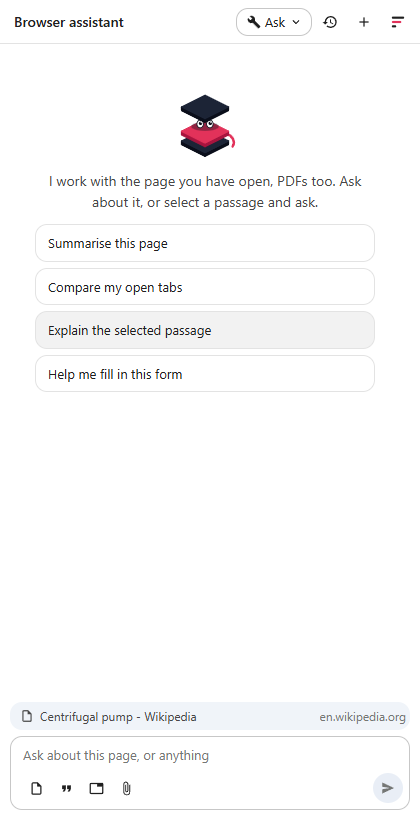Send the message with arrow button

[x=388, y=788]
